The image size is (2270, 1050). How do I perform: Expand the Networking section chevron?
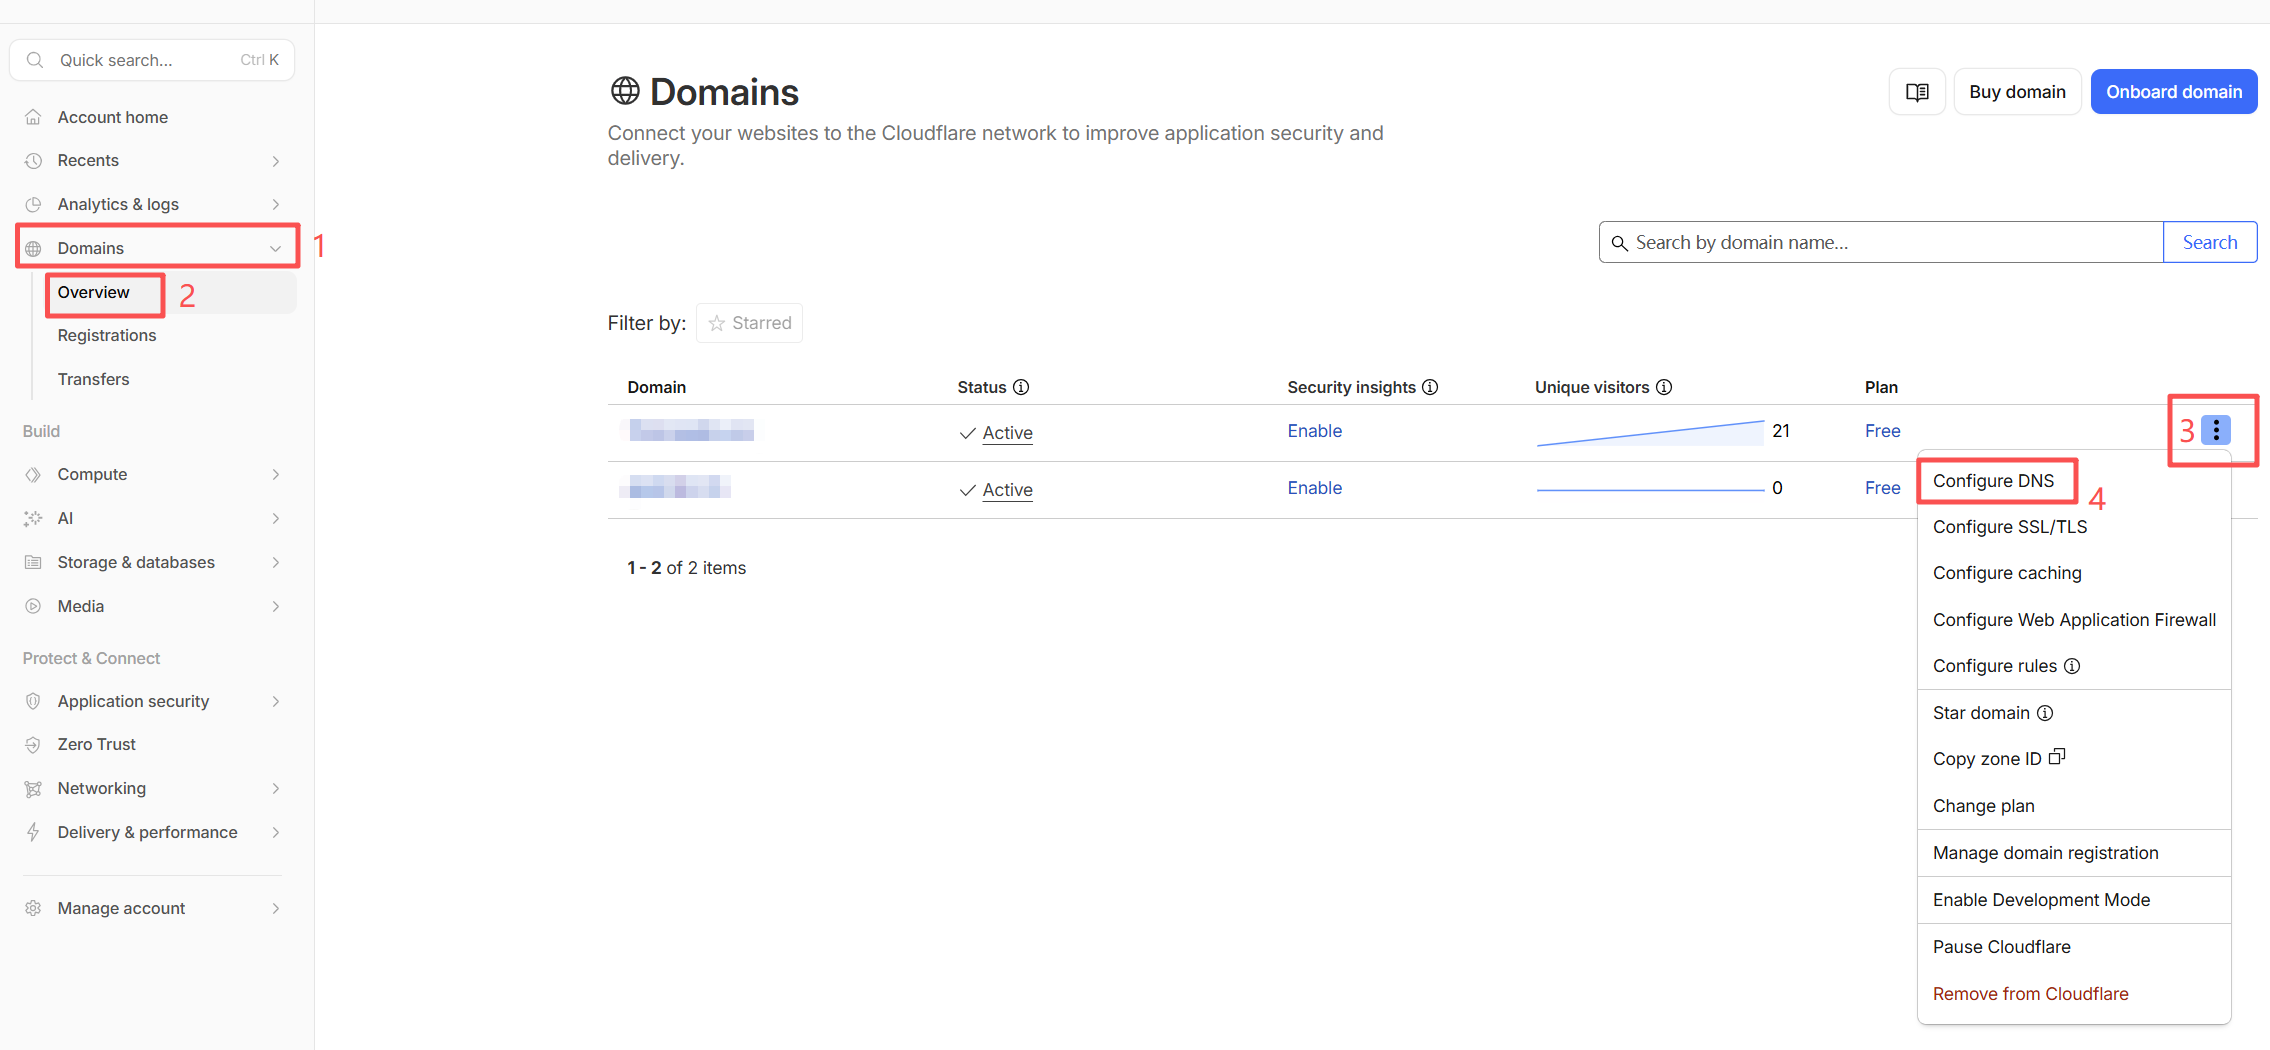point(276,788)
